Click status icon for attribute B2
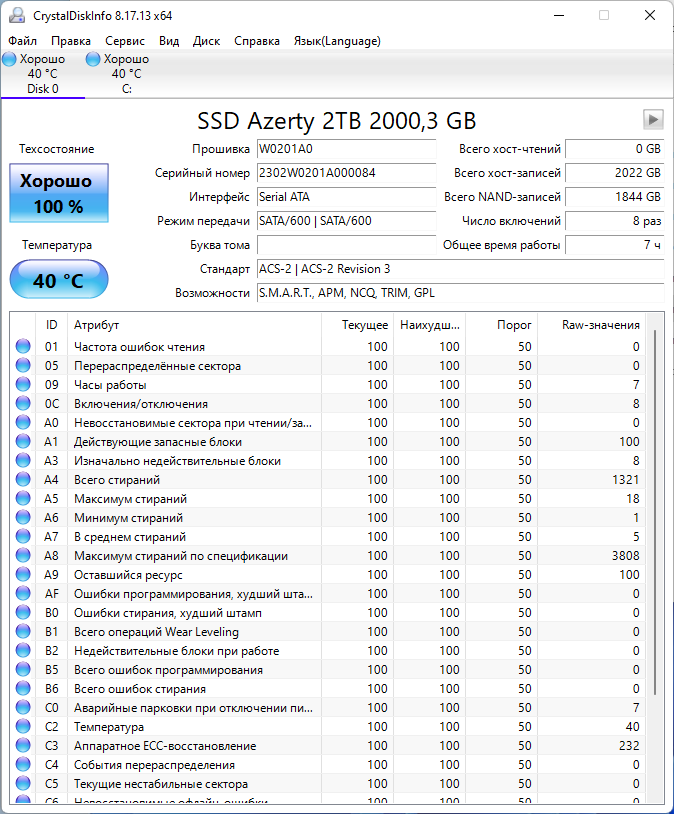 point(23,650)
